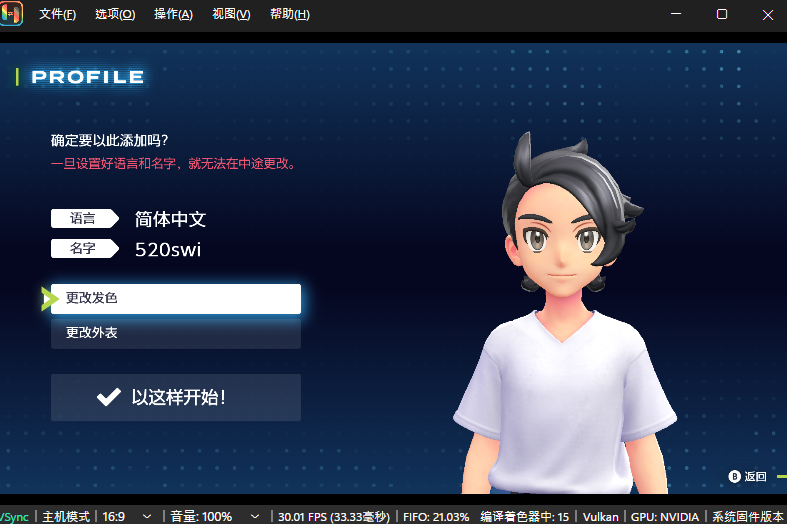Open the 选项(O) menu
The image size is (787, 524).
pyautogui.click(x=115, y=15)
